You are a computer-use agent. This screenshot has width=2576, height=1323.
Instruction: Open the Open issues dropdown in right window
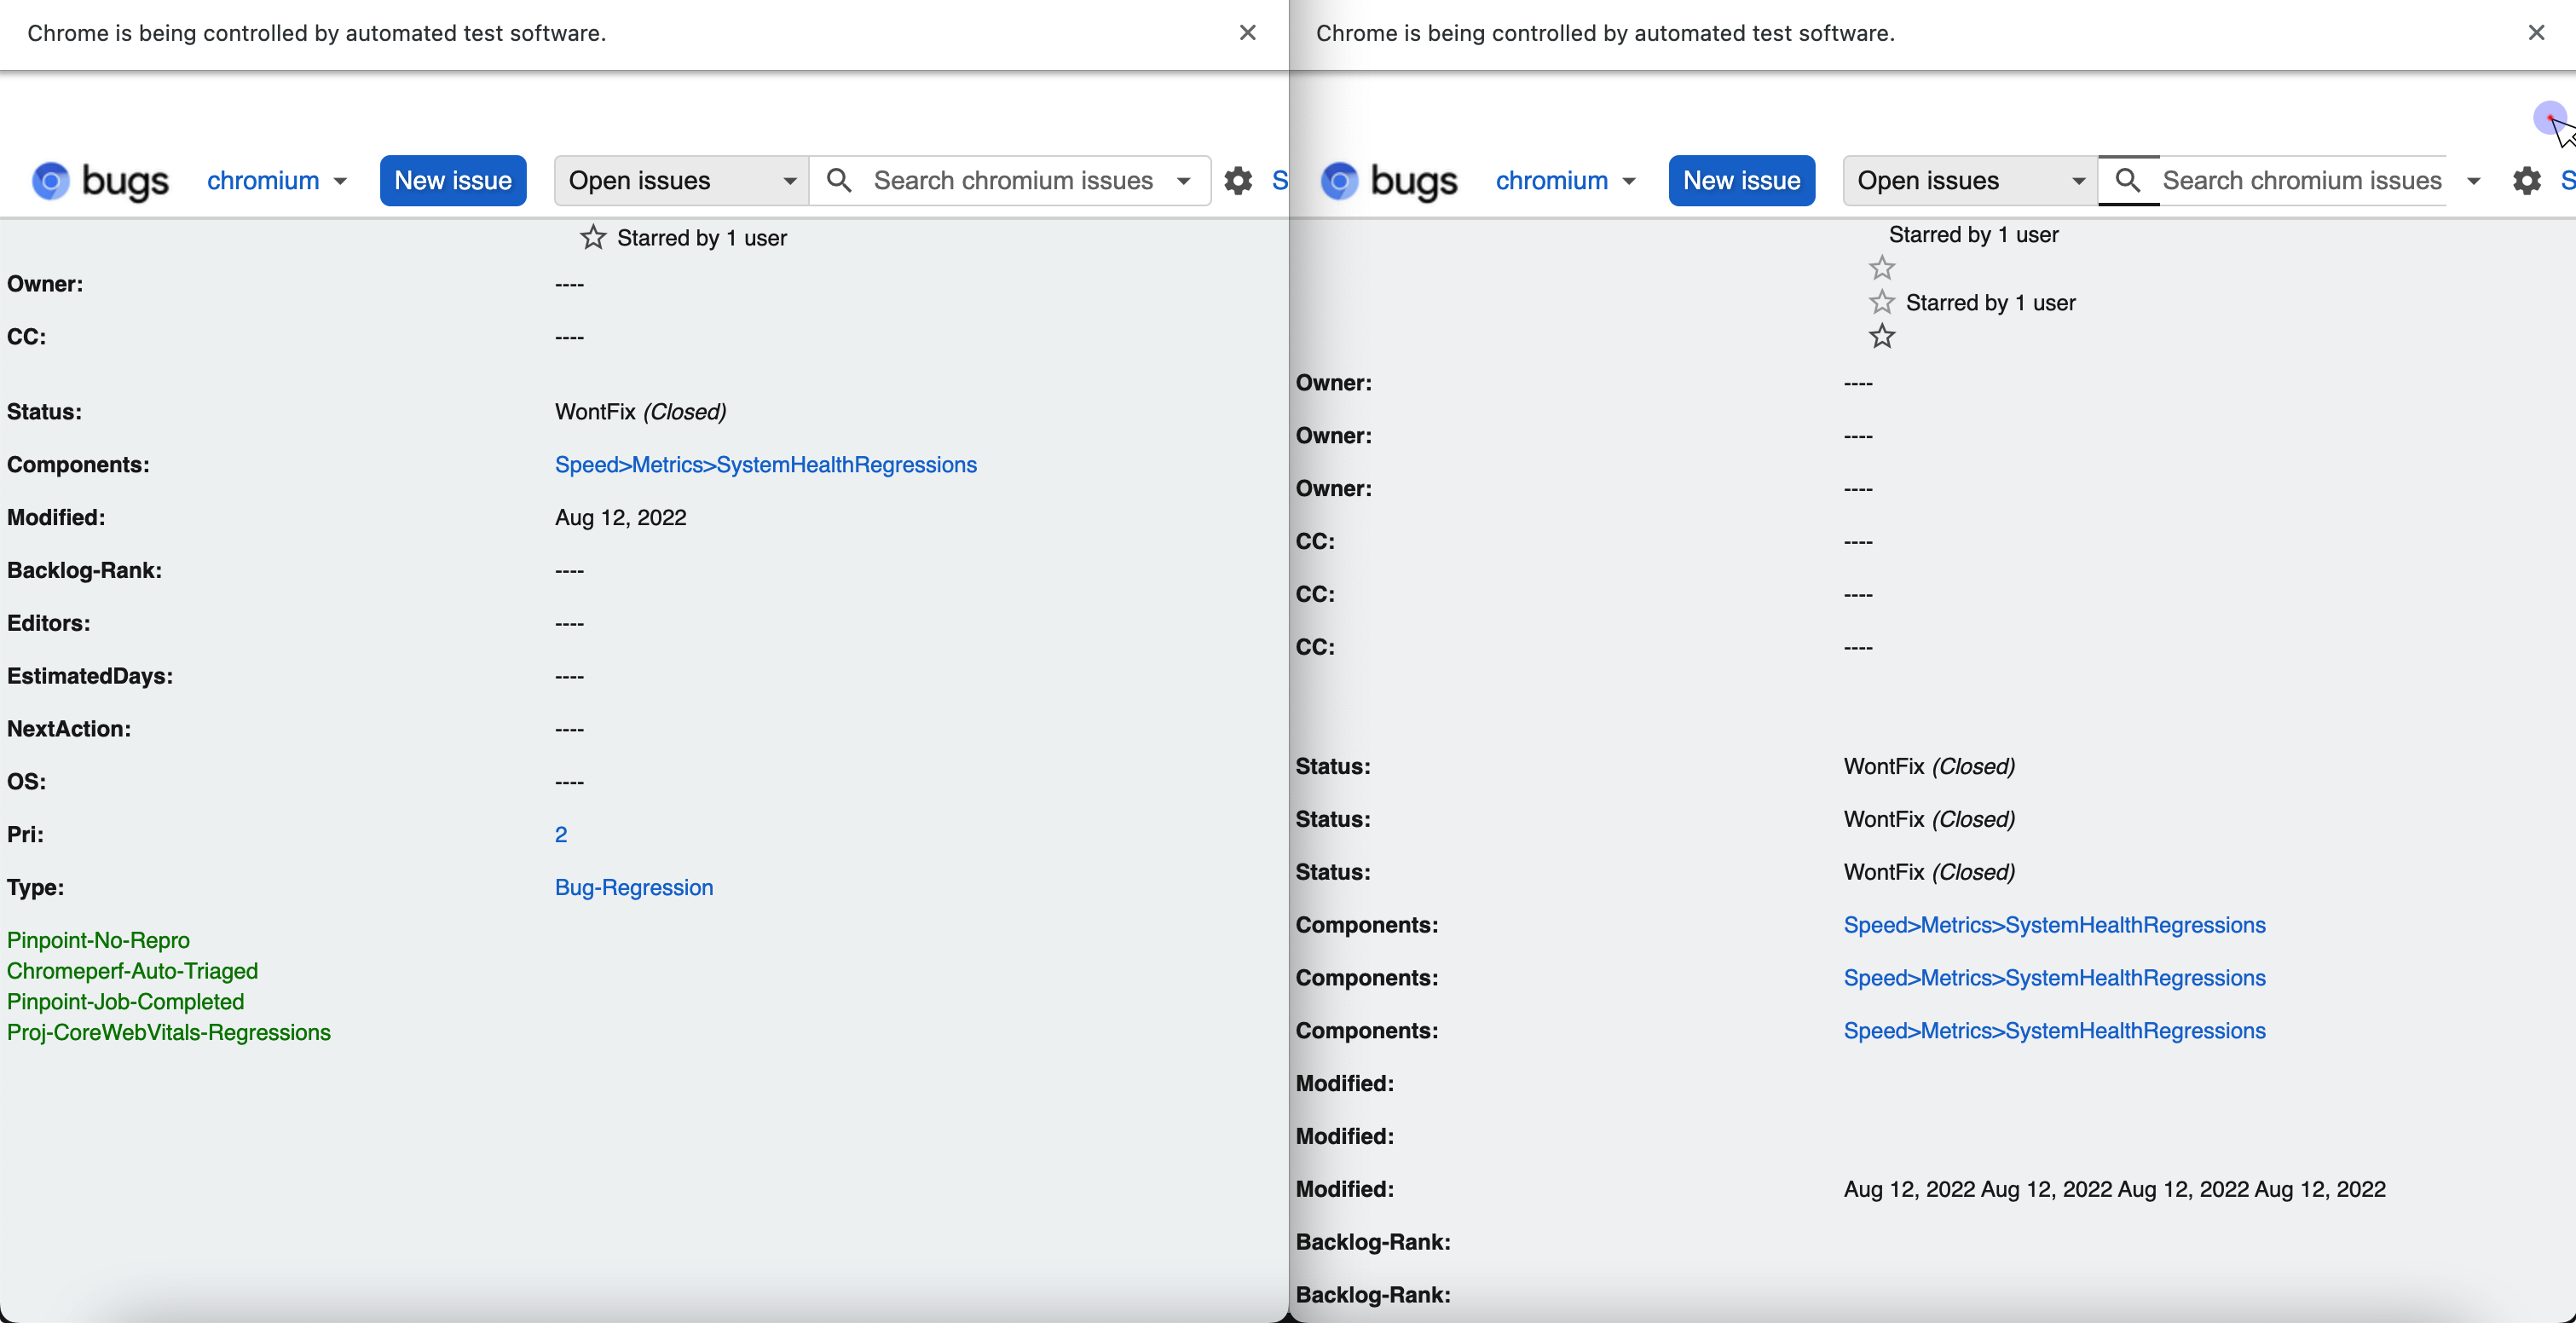[x=1969, y=181]
